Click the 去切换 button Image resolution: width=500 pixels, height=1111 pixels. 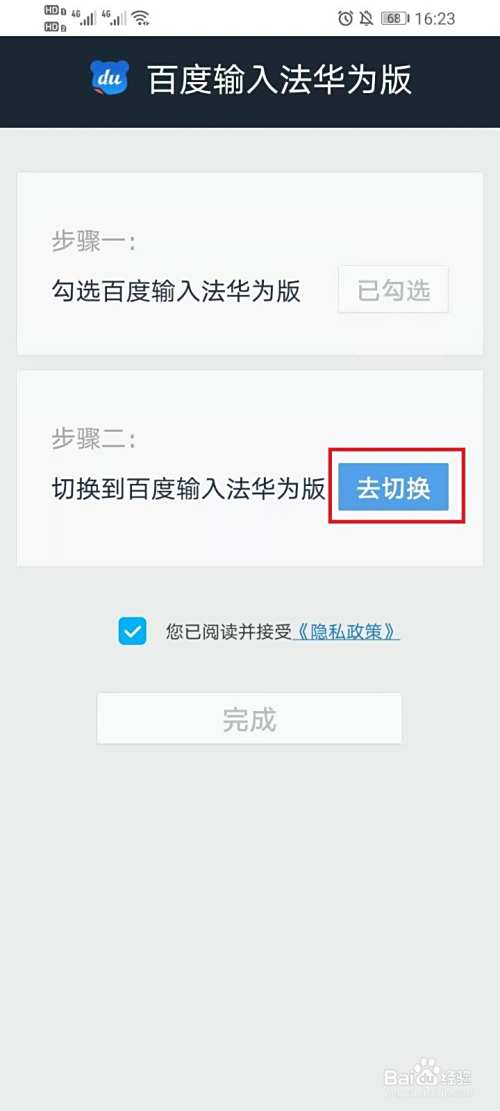coord(394,487)
